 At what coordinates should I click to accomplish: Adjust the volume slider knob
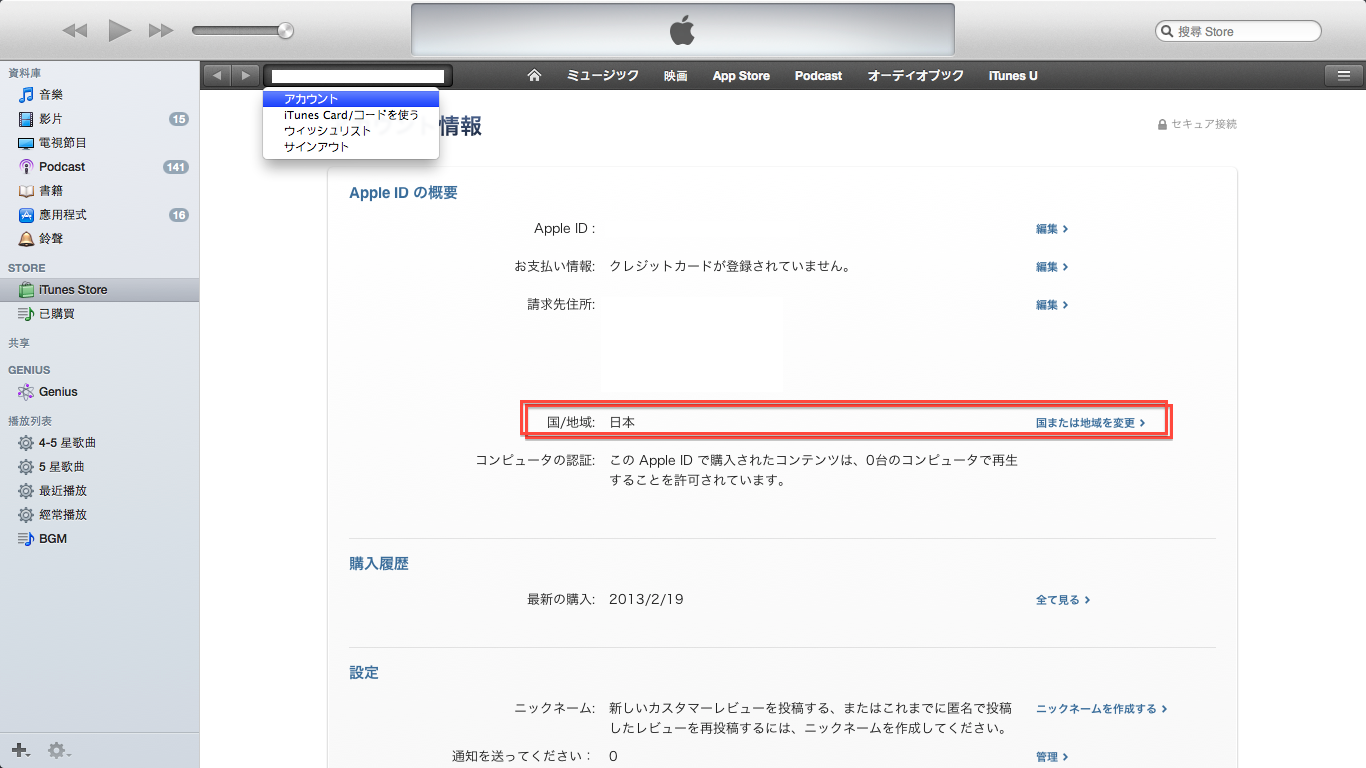pyautogui.click(x=286, y=31)
